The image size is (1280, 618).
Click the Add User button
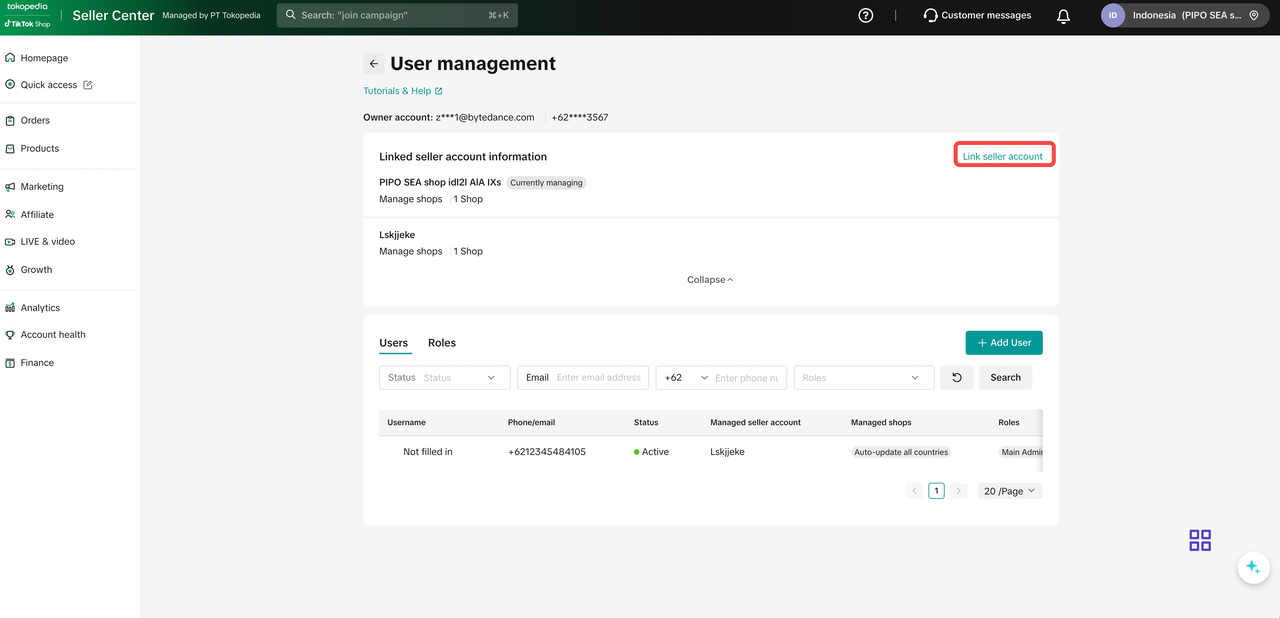pos(1004,343)
